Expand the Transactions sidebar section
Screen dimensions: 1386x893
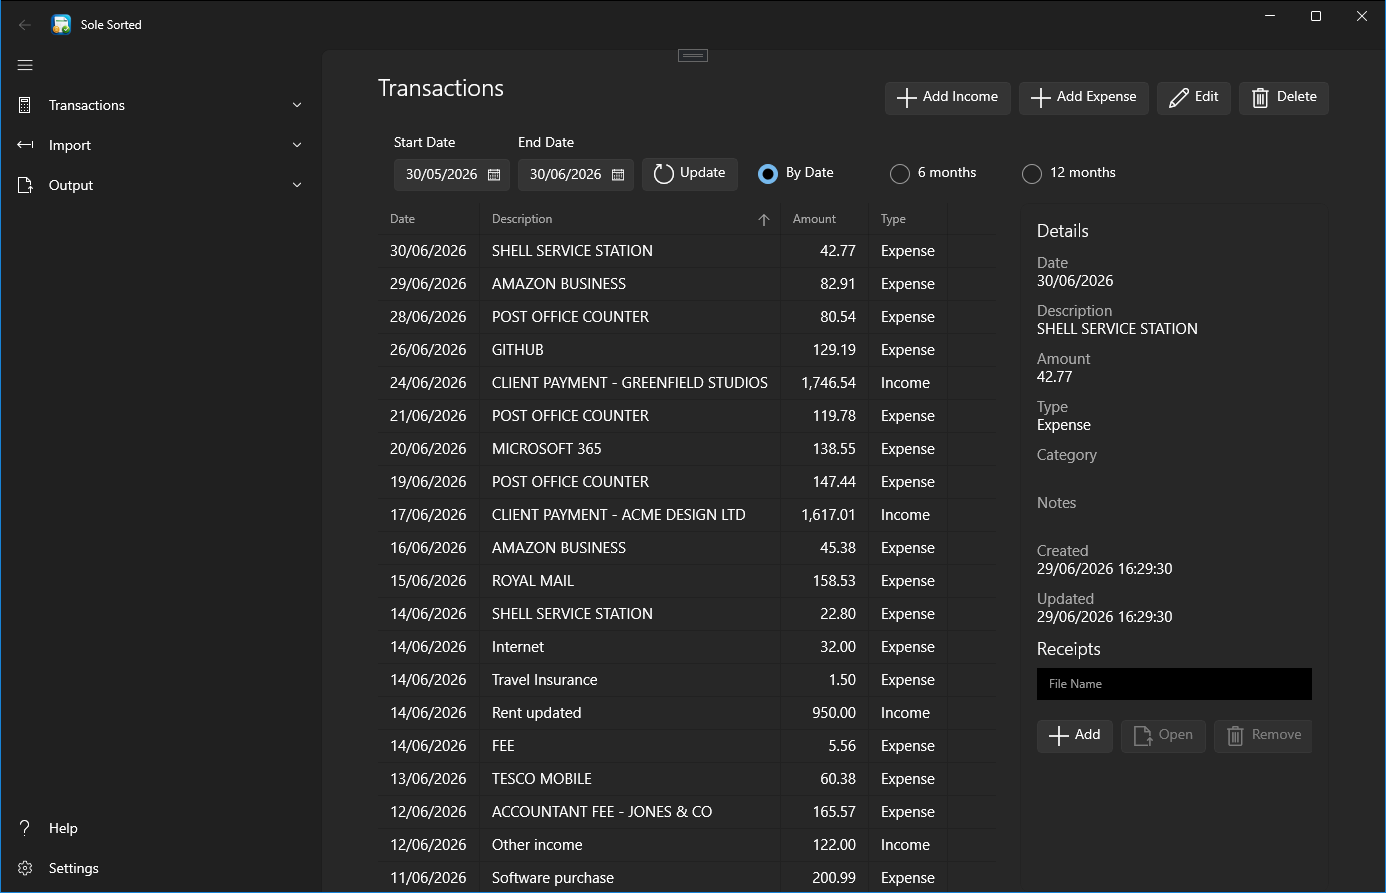coord(297,105)
